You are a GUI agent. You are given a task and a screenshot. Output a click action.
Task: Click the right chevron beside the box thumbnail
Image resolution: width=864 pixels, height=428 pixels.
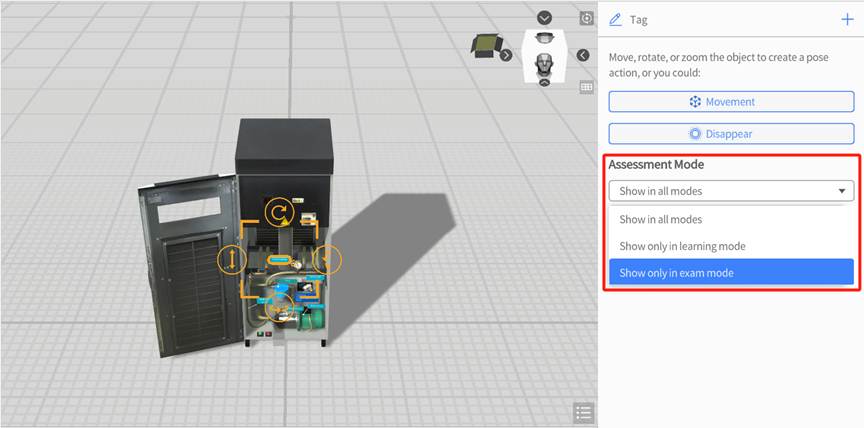[x=506, y=55]
